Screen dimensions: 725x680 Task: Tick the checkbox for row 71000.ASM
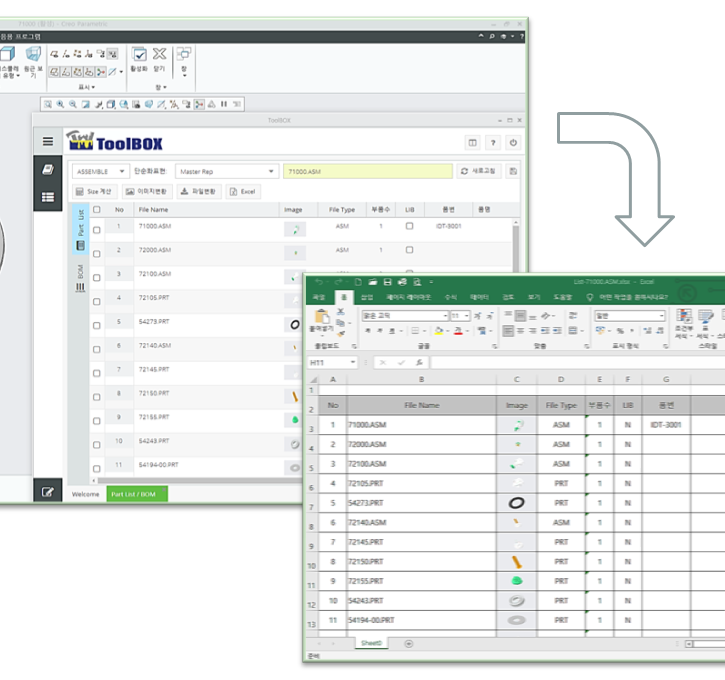pyautogui.click(x=97, y=229)
